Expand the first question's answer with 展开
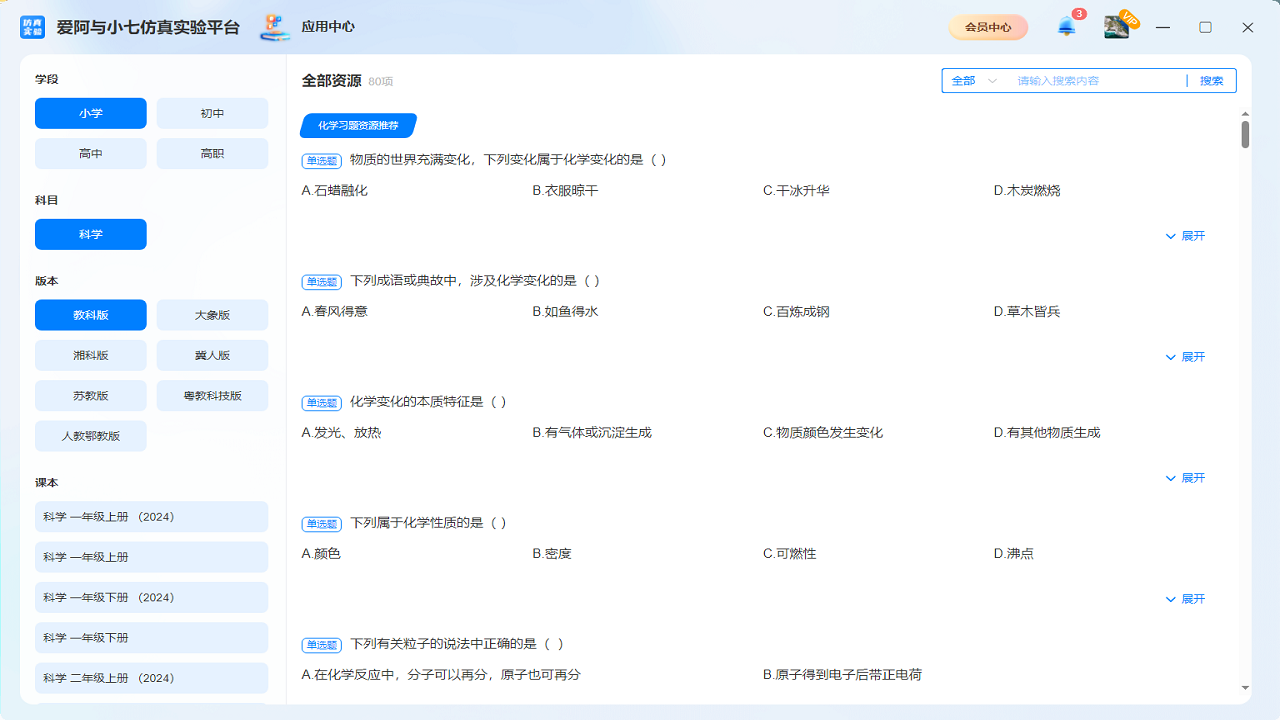The width and height of the screenshot is (1280, 720). [x=1184, y=236]
